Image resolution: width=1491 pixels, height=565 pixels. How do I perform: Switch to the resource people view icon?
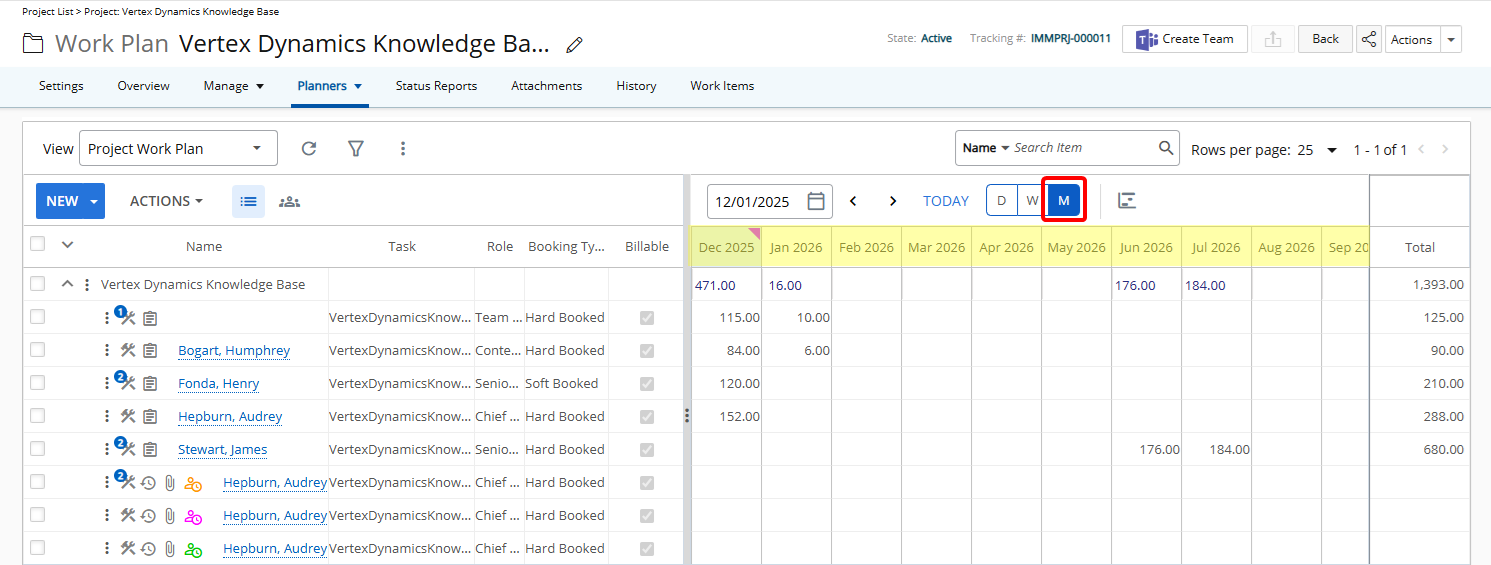[x=289, y=201]
